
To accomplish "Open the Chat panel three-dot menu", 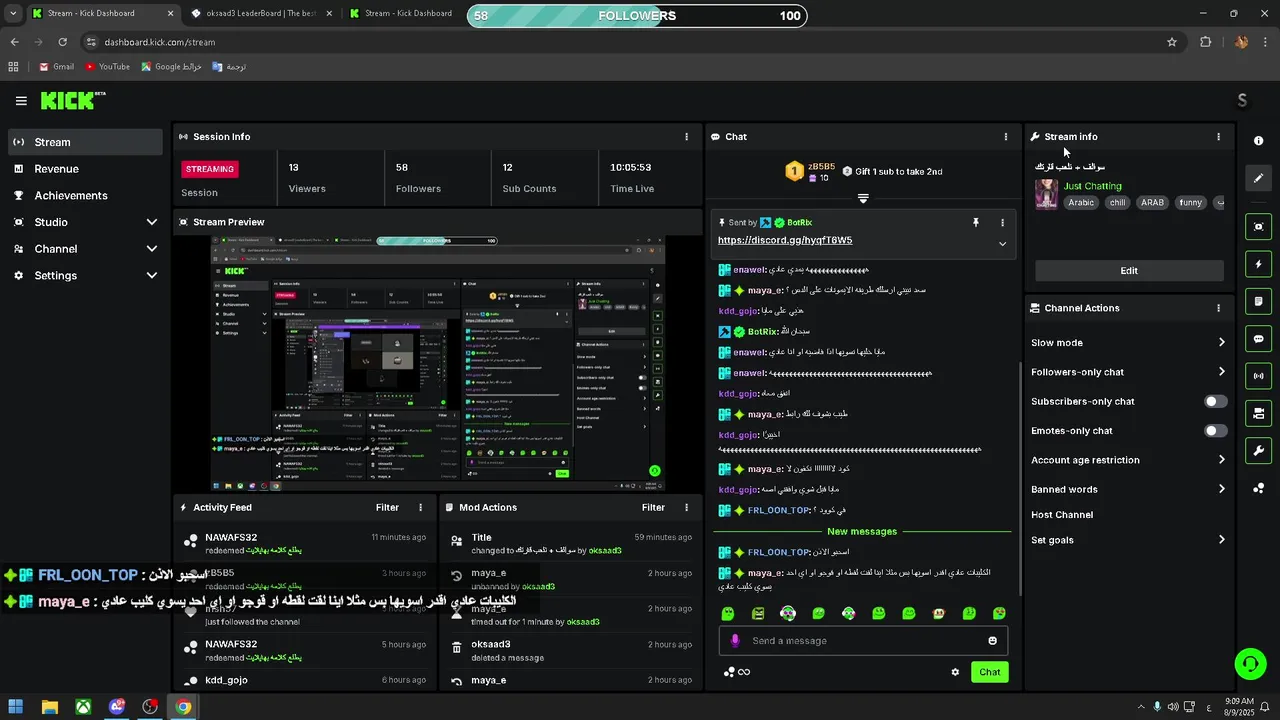I will [1006, 137].
